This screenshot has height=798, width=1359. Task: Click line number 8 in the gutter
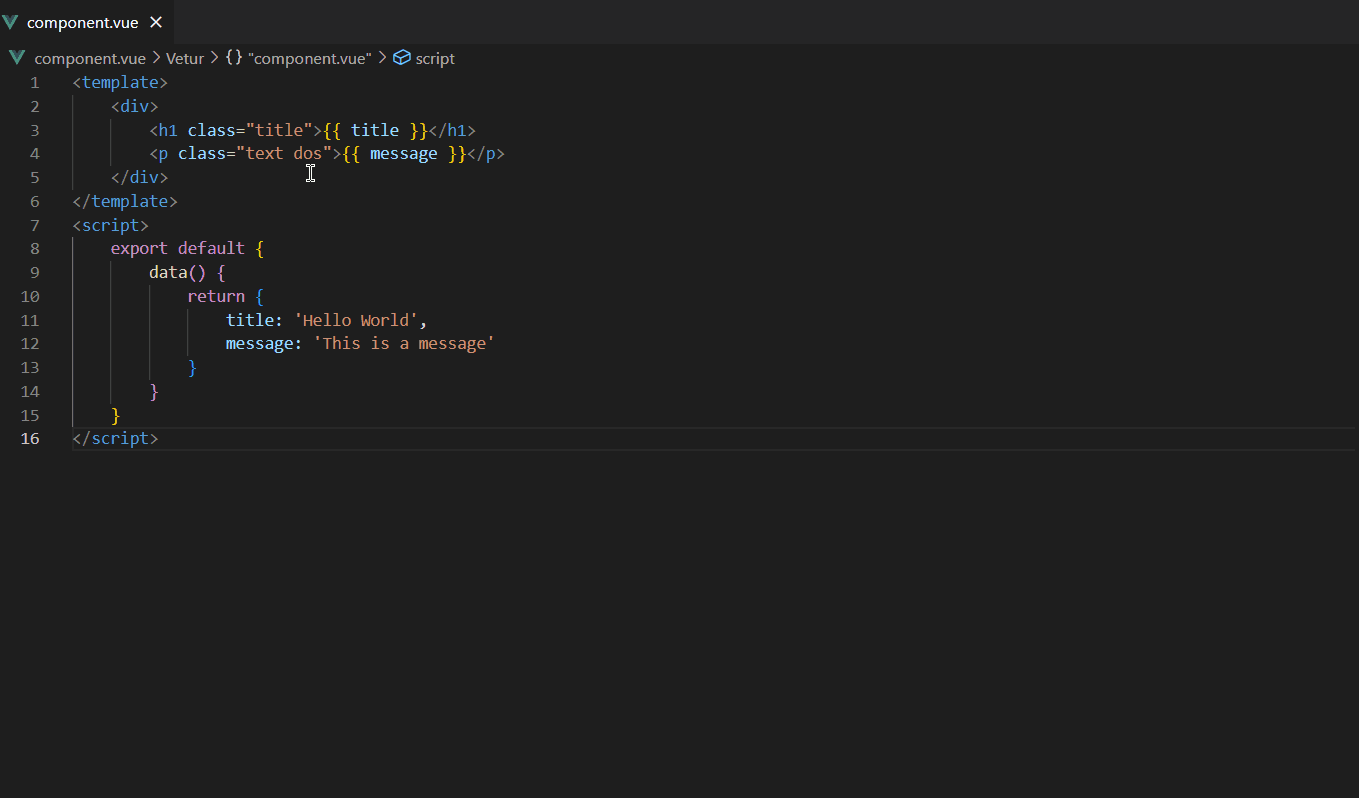(34, 248)
